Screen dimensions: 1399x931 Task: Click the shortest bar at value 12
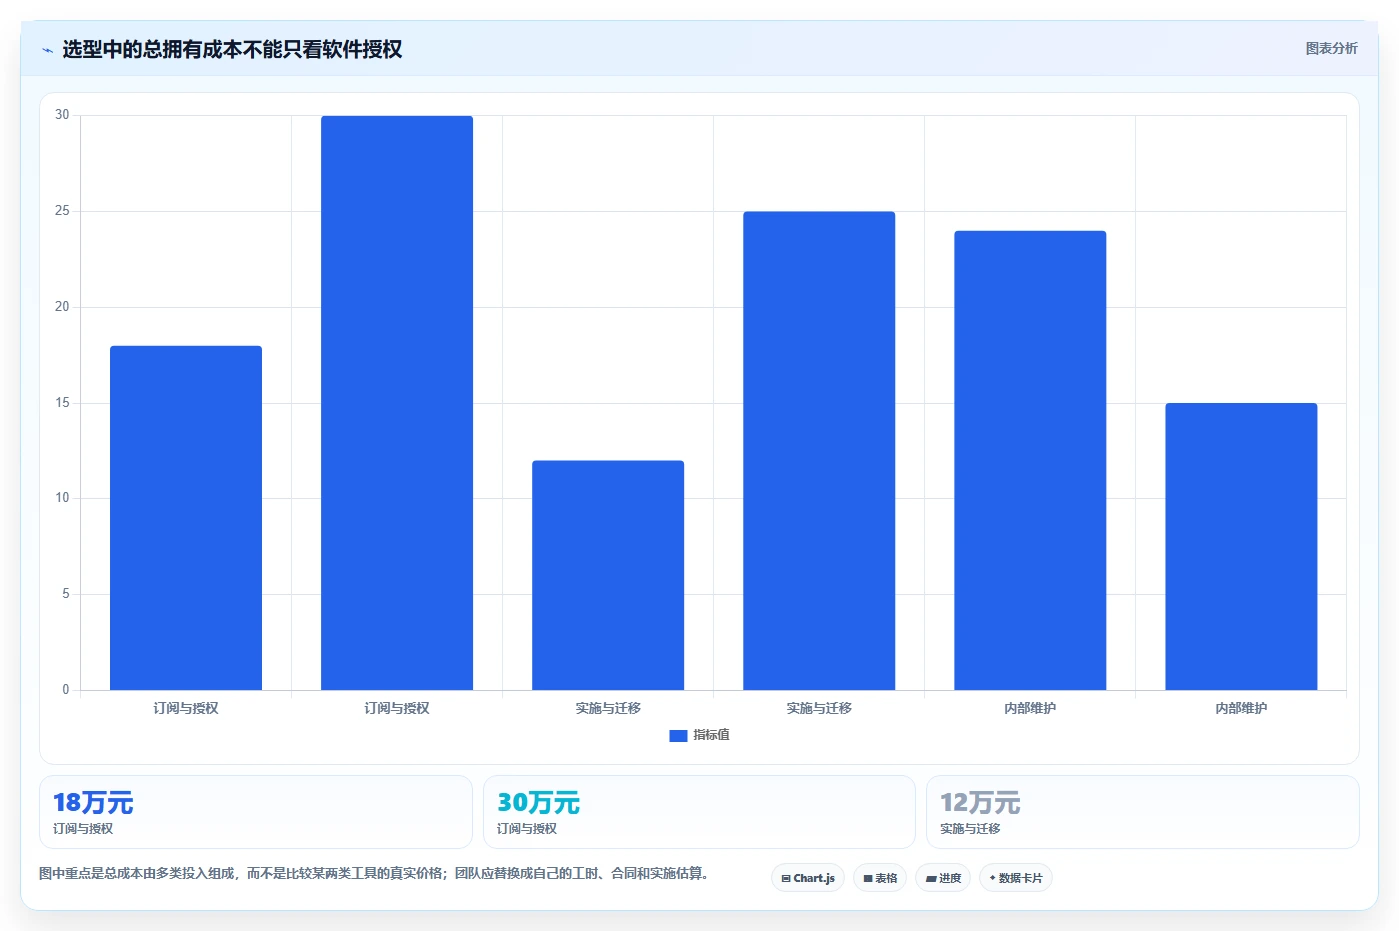pyautogui.click(x=608, y=575)
